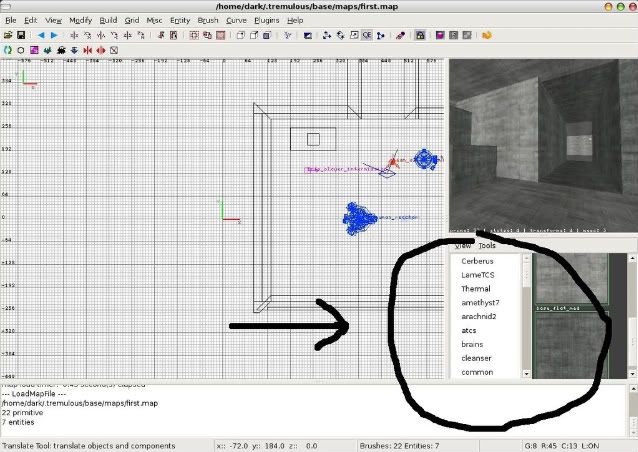Click the texture folder list down arrow
638x452 pixels.
527,373
